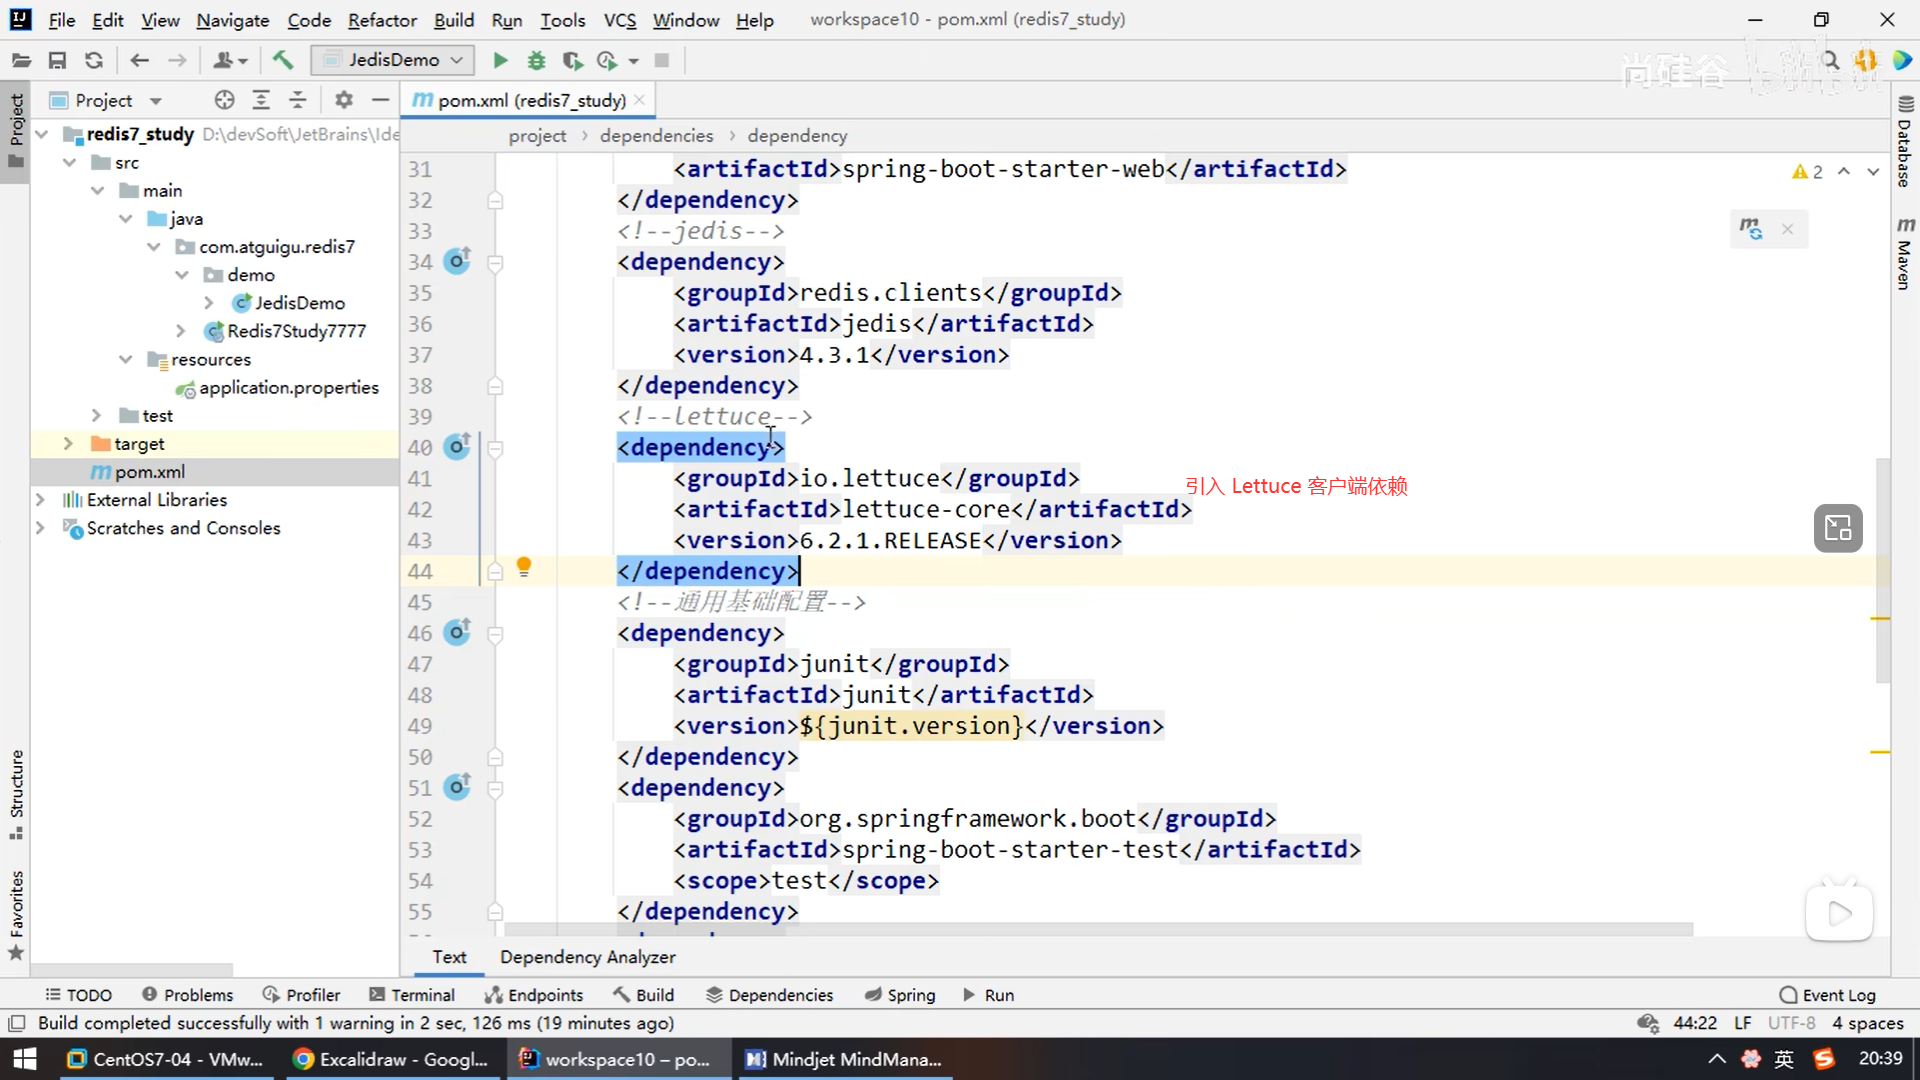This screenshot has height=1080, width=1920.
Task: Toggle fold marker on line 34
Action: point(495,263)
